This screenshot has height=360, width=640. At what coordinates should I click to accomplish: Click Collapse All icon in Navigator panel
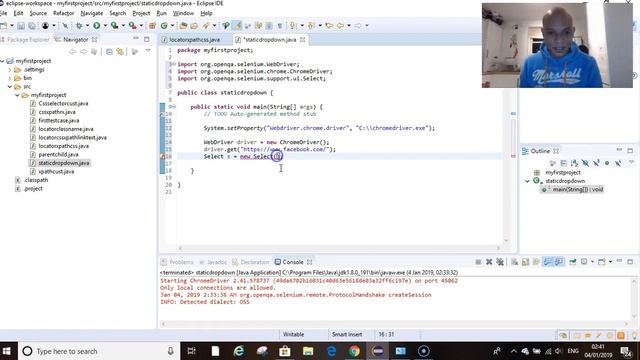[109, 51]
